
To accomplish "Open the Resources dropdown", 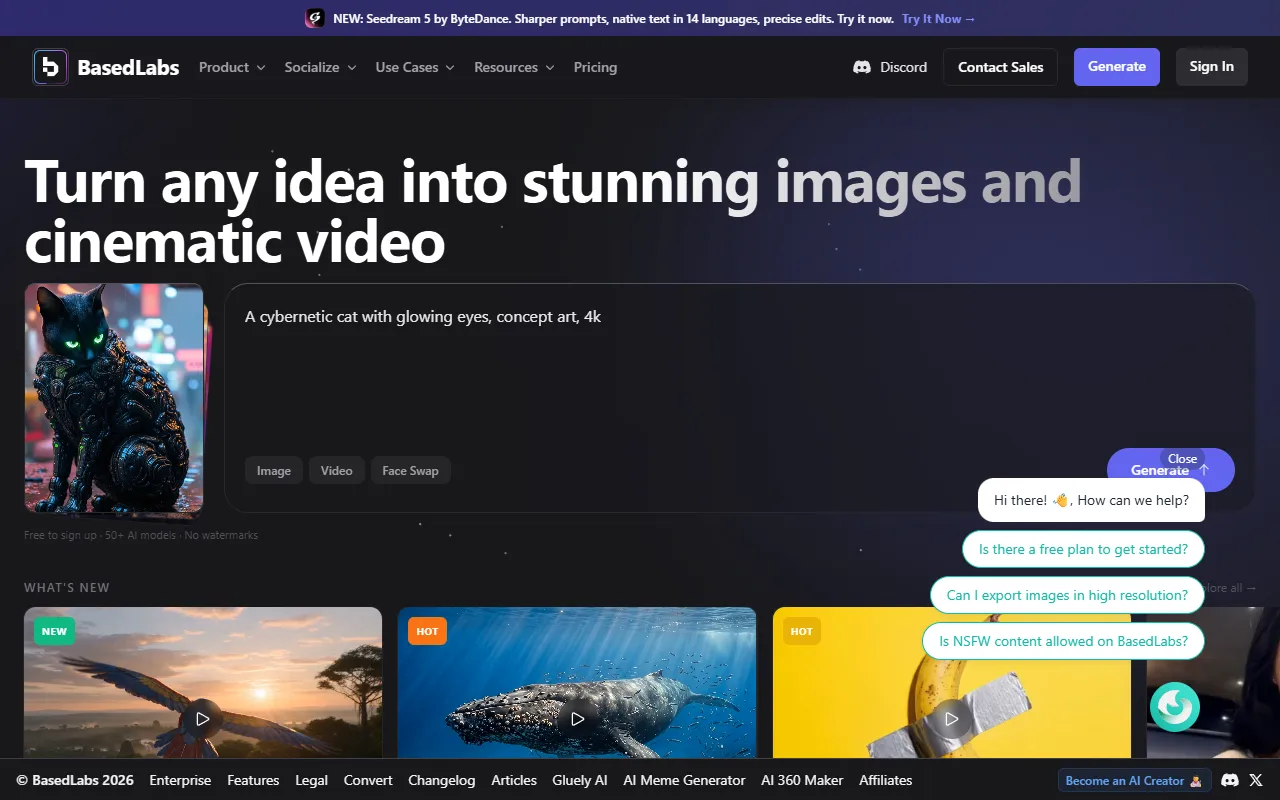I will 514,67.
